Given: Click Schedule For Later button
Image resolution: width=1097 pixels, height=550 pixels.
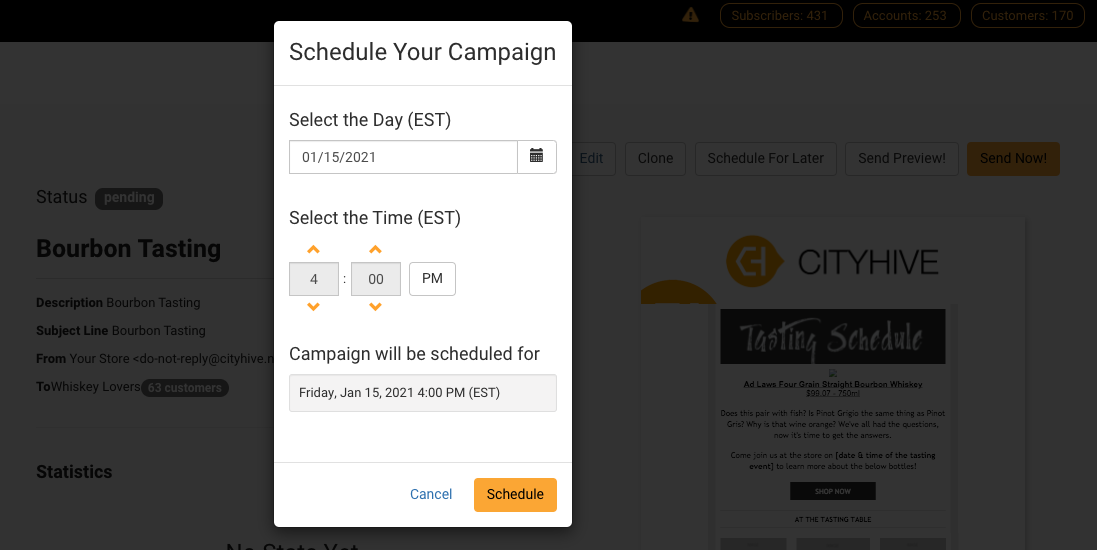Looking at the screenshot, I should pyautogui.click(x=765, y=158).
